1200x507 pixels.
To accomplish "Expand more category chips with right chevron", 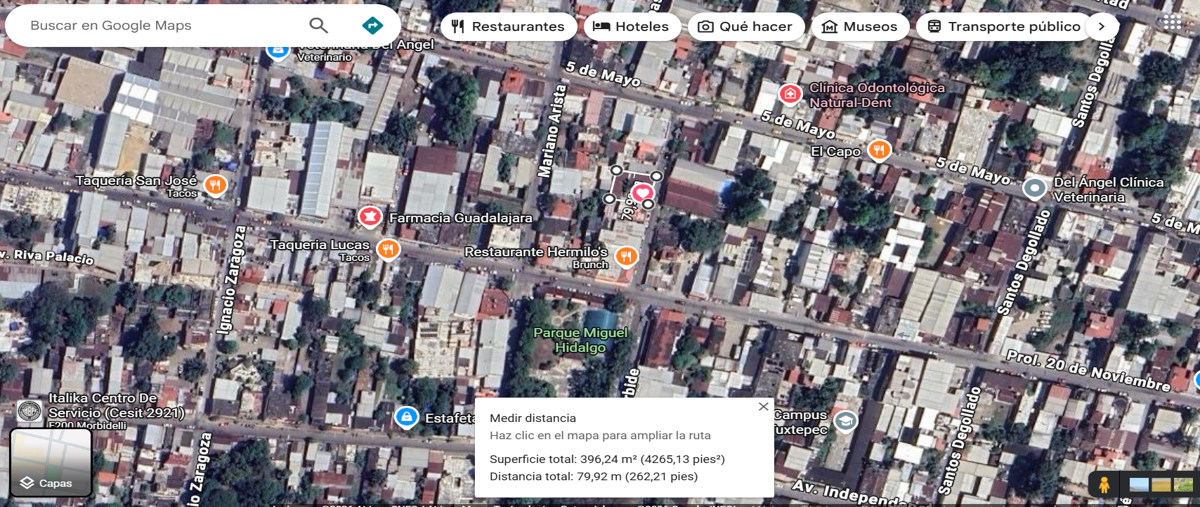I will (1101, 27).
